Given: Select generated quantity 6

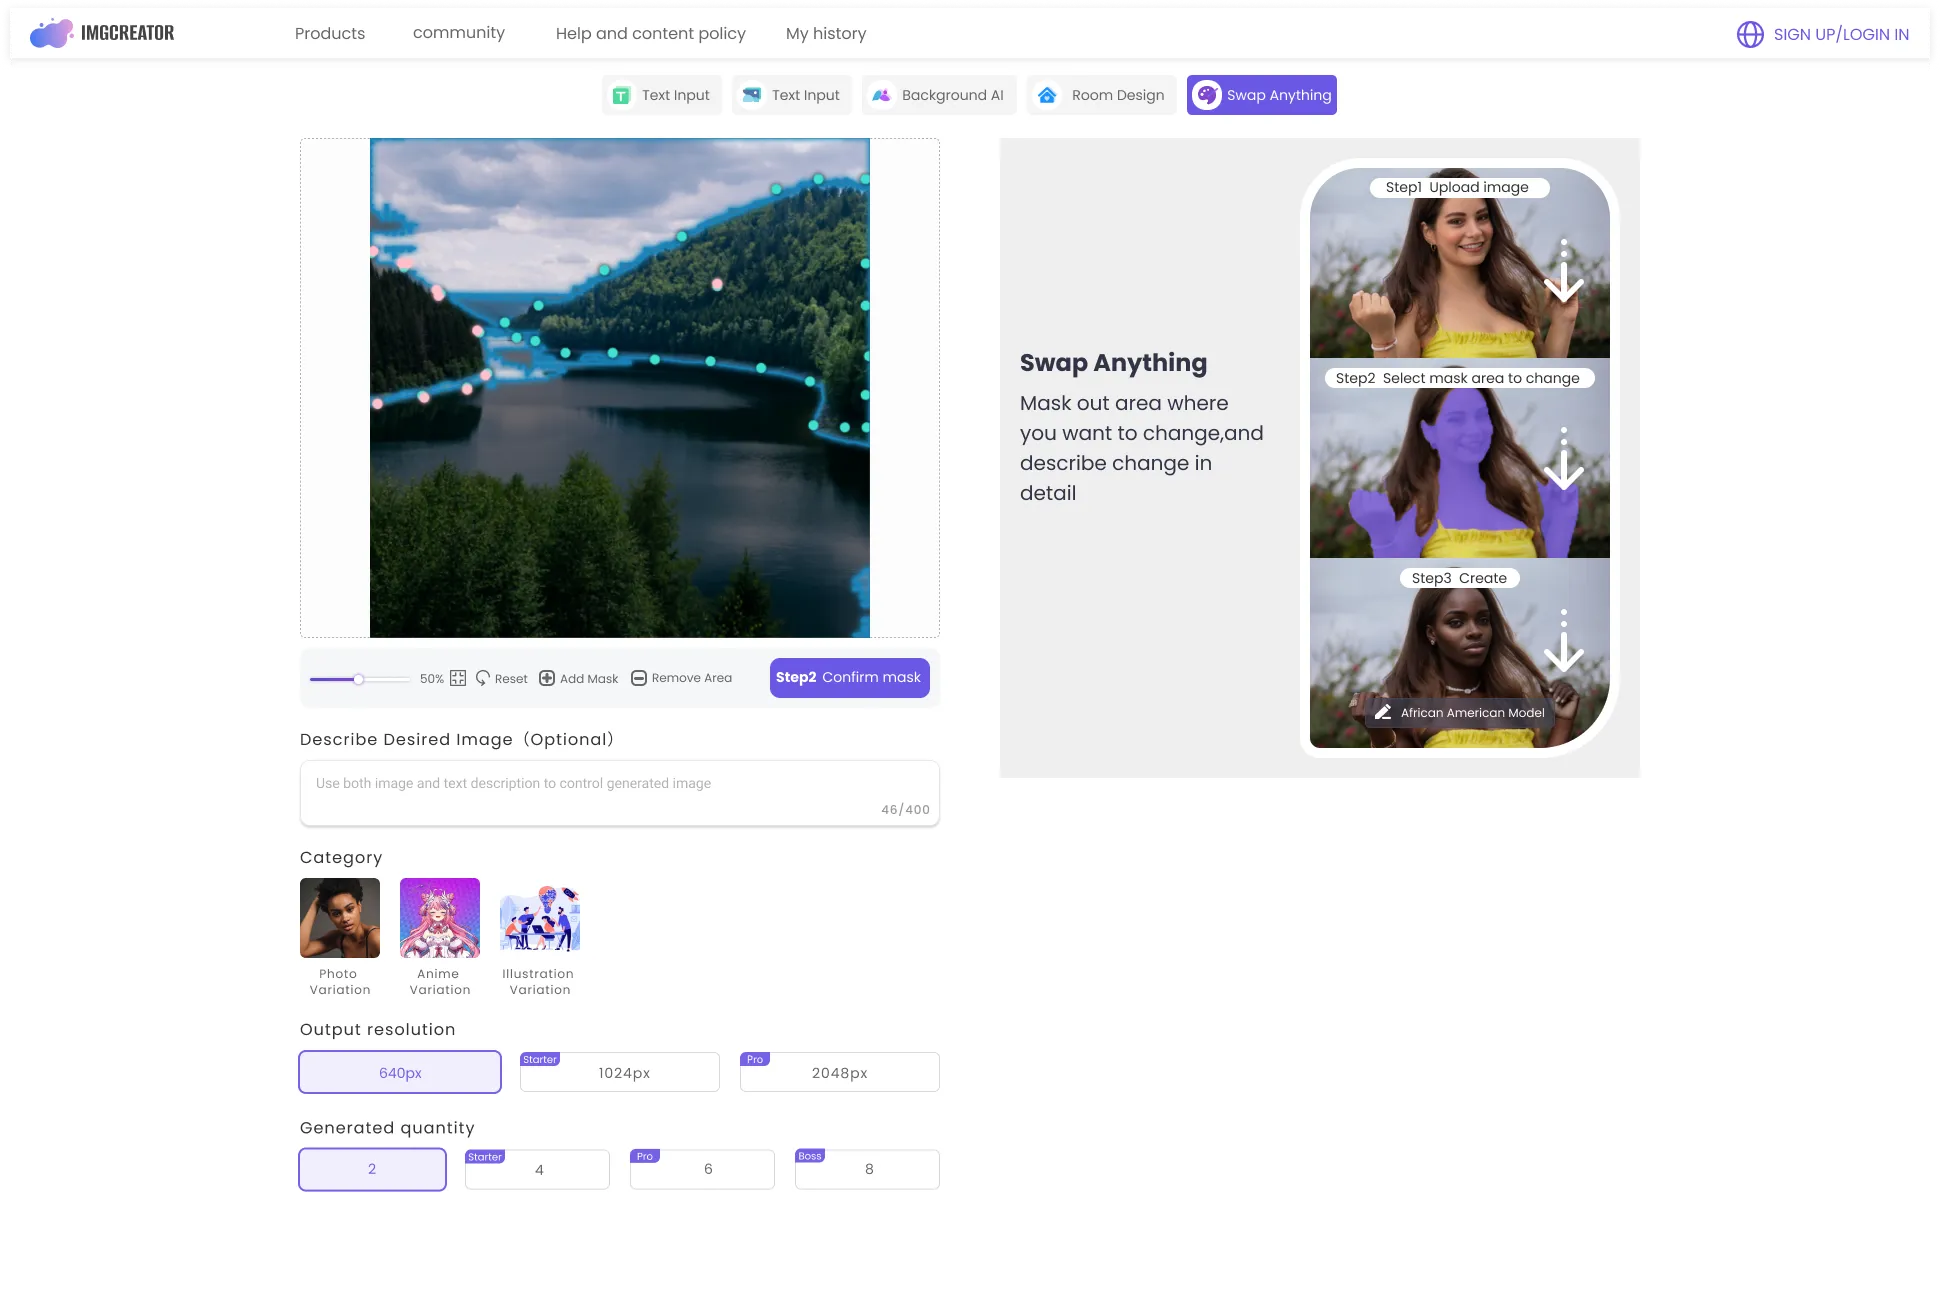Looking at the screenshot, I should pos(702,1169).
